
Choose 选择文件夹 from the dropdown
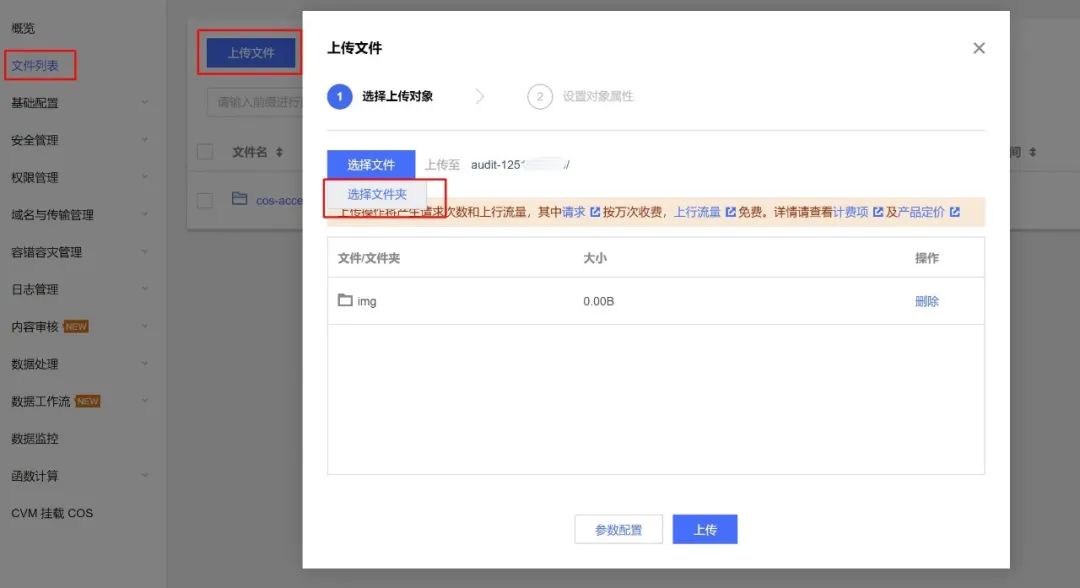377,194
